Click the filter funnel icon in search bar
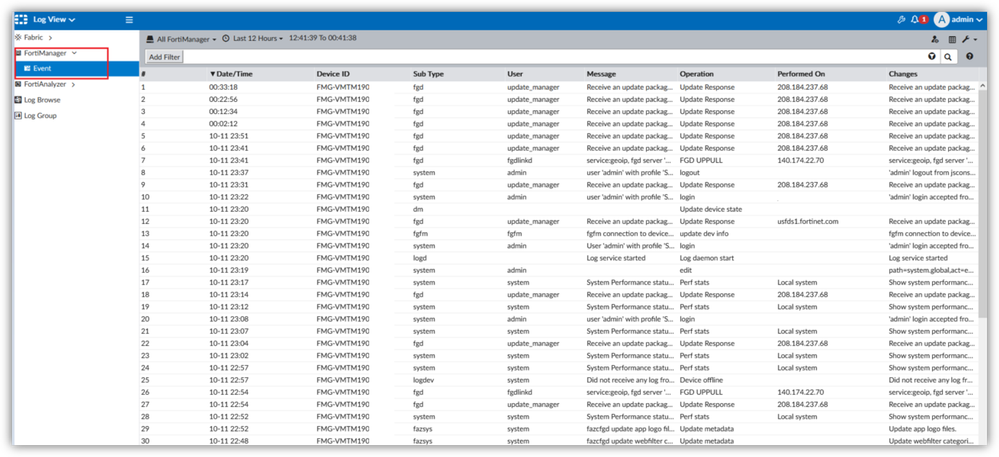Image resolution: width=999 pixels, height=457 pixels. pos(932,57)
